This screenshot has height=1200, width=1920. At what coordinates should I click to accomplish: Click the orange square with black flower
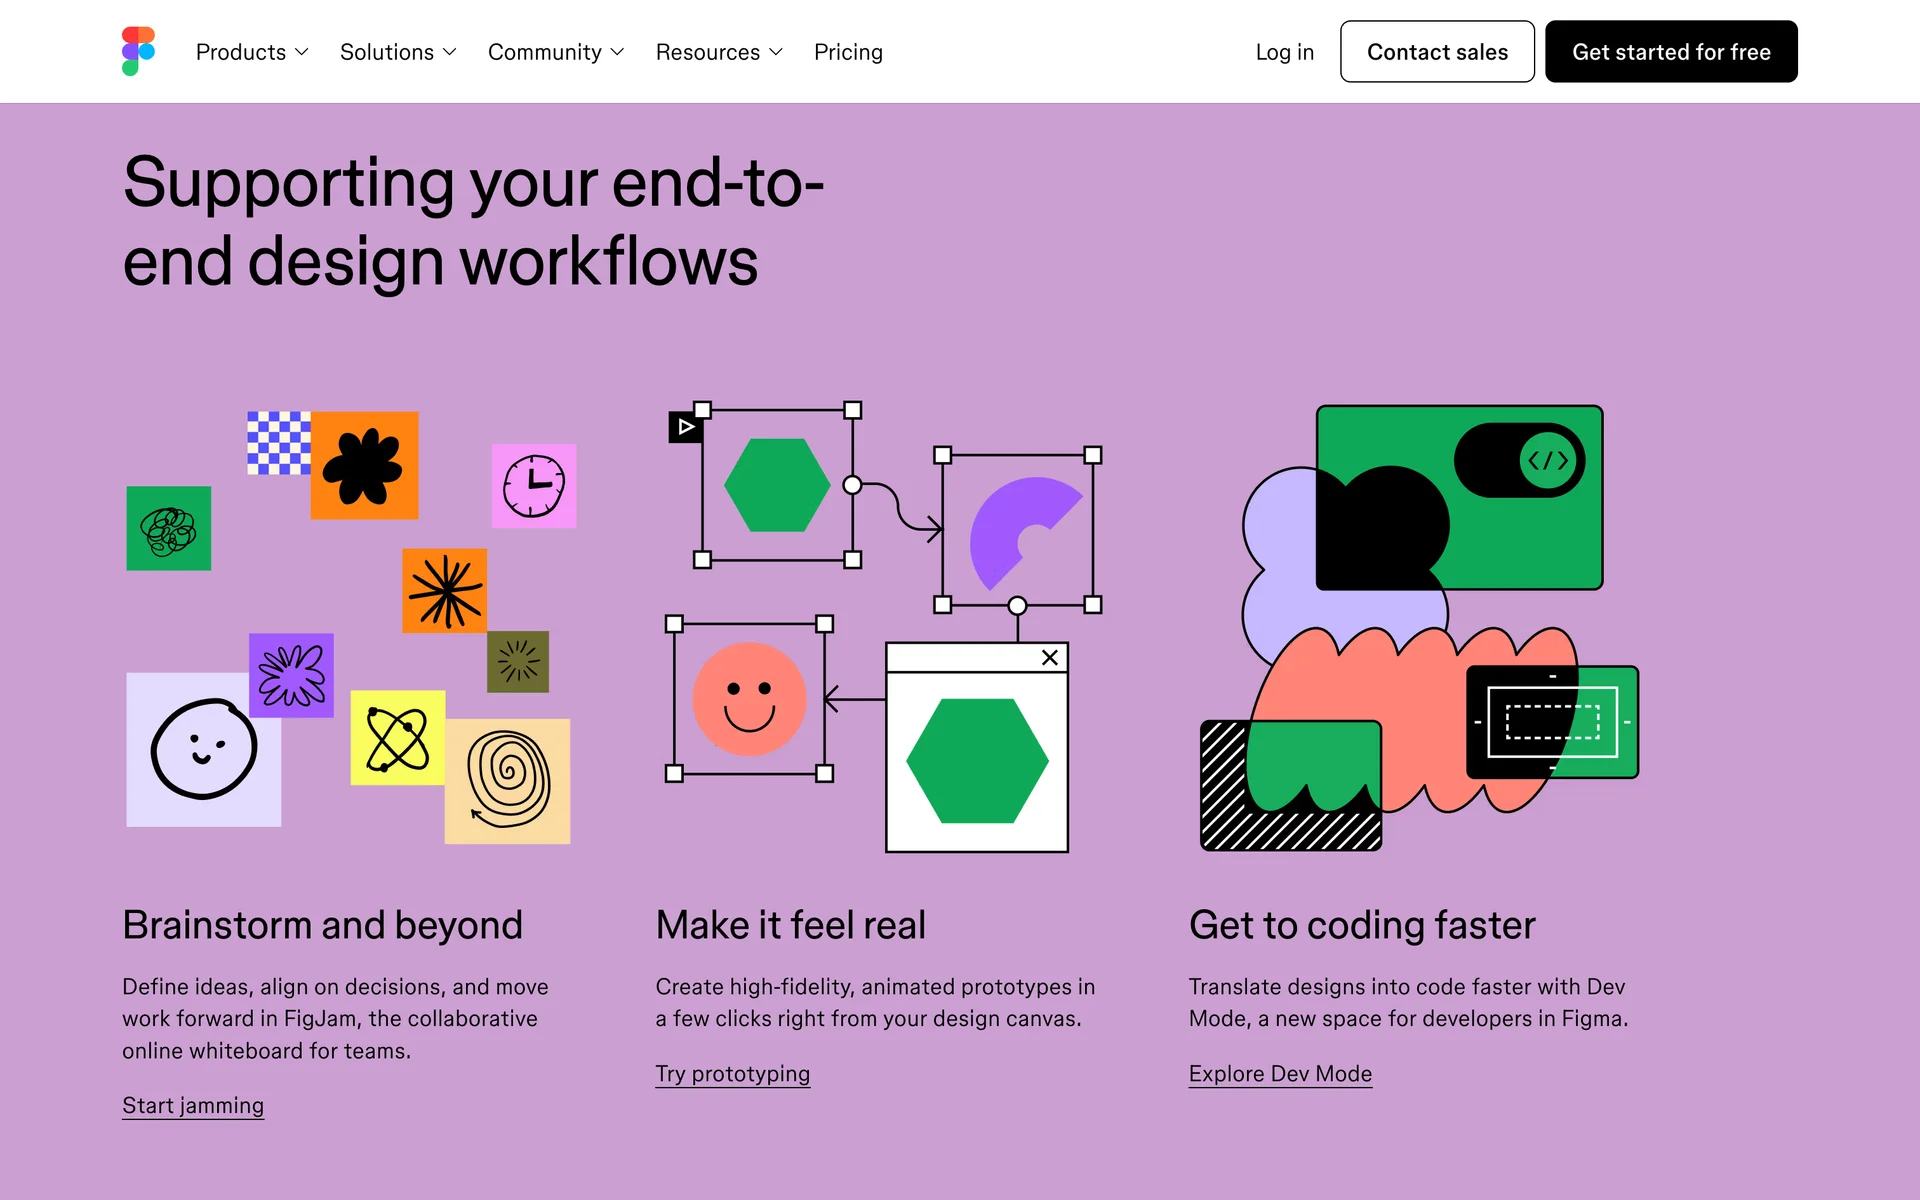(x=364, y=466)
